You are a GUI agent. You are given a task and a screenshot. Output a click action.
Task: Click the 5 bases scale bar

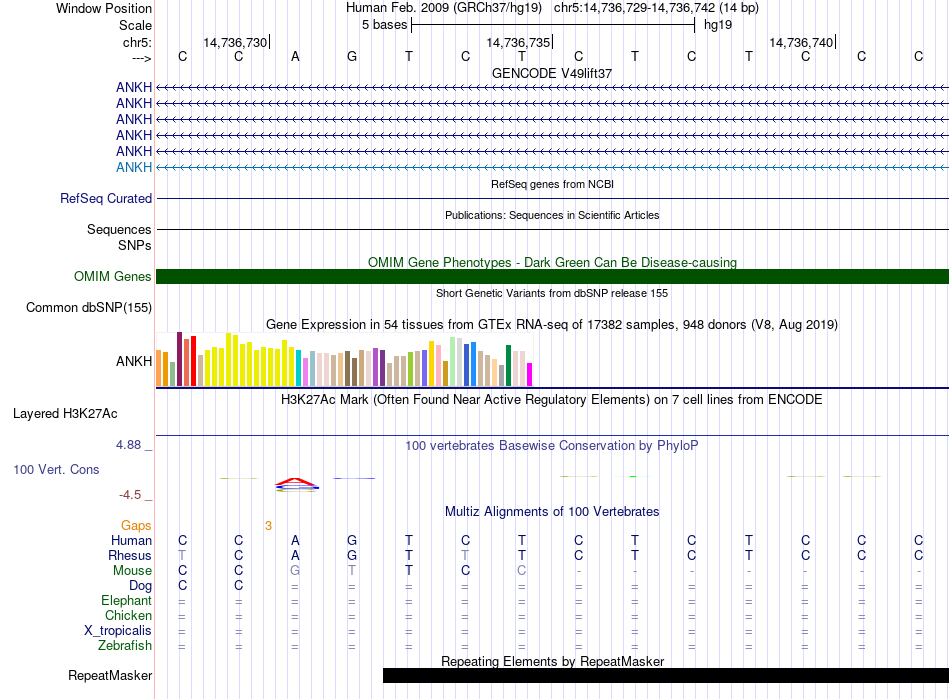coord(552,24)
